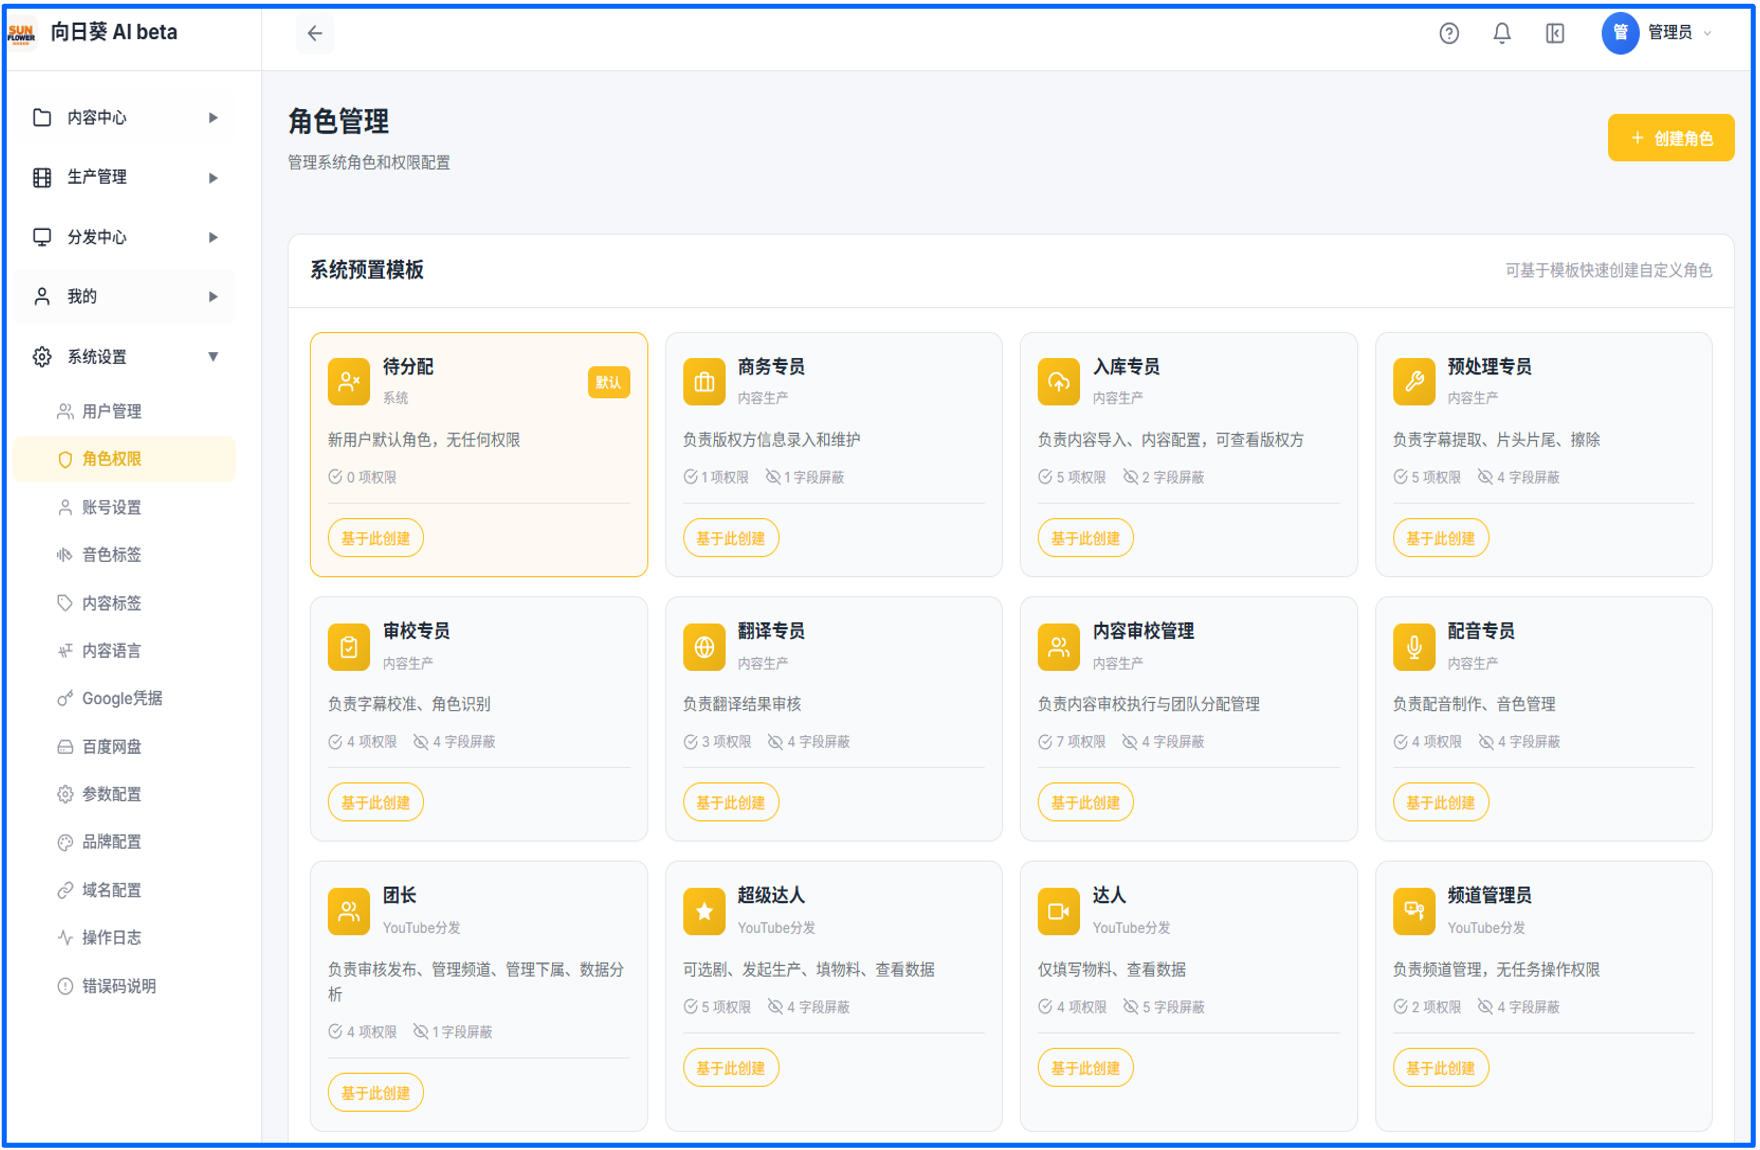The height and width of the screenshot is (1150, 1760).
Task: Click 基于此创建 on 频道管理员 card
Action: click(1440, 1068)
